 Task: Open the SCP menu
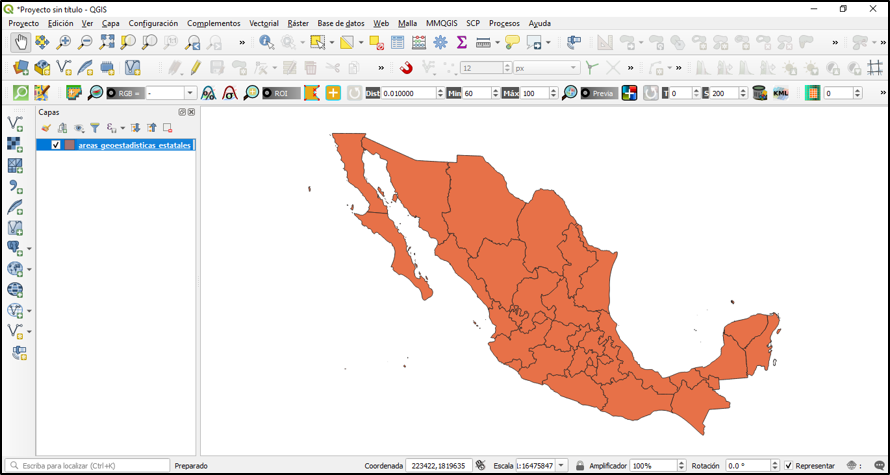pyautogui.click(x=473, y=23)
